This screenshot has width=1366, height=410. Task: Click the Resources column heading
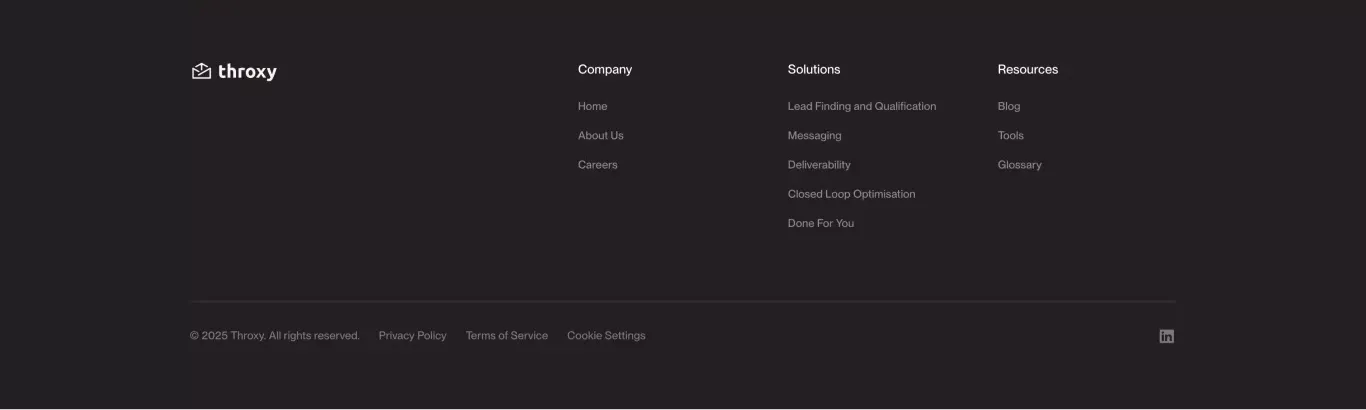point(1027,69)
